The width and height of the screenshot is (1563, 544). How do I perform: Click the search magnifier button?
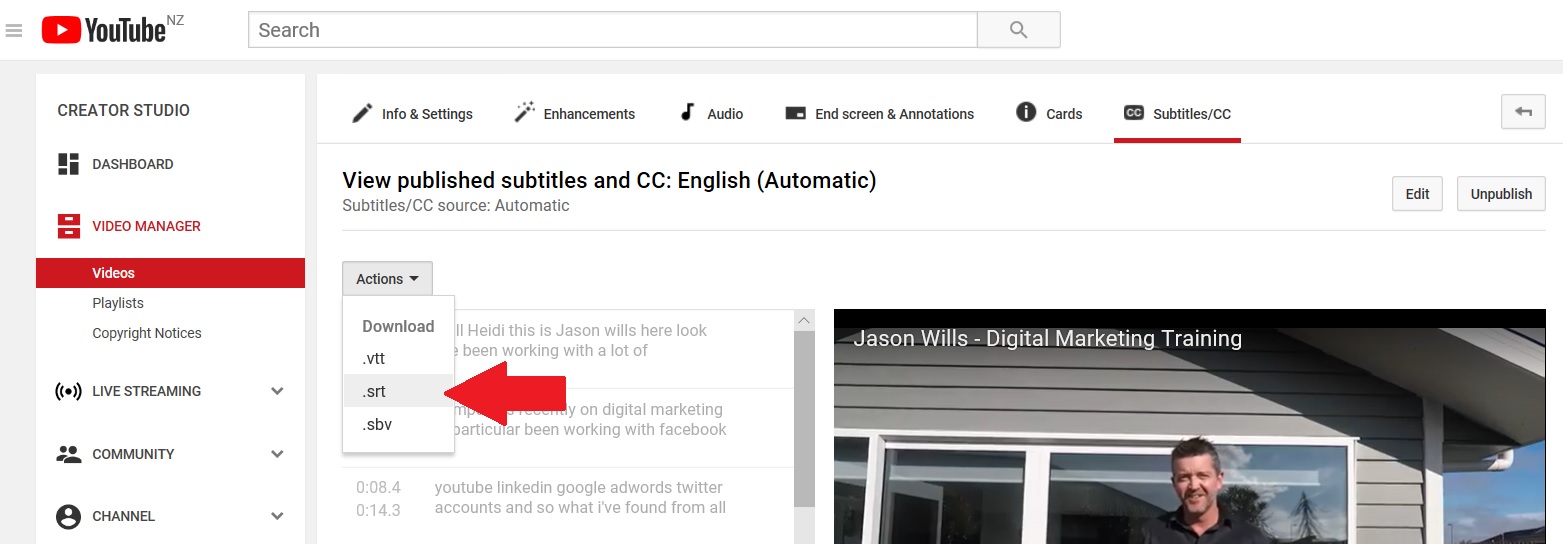click(1018, 30)
